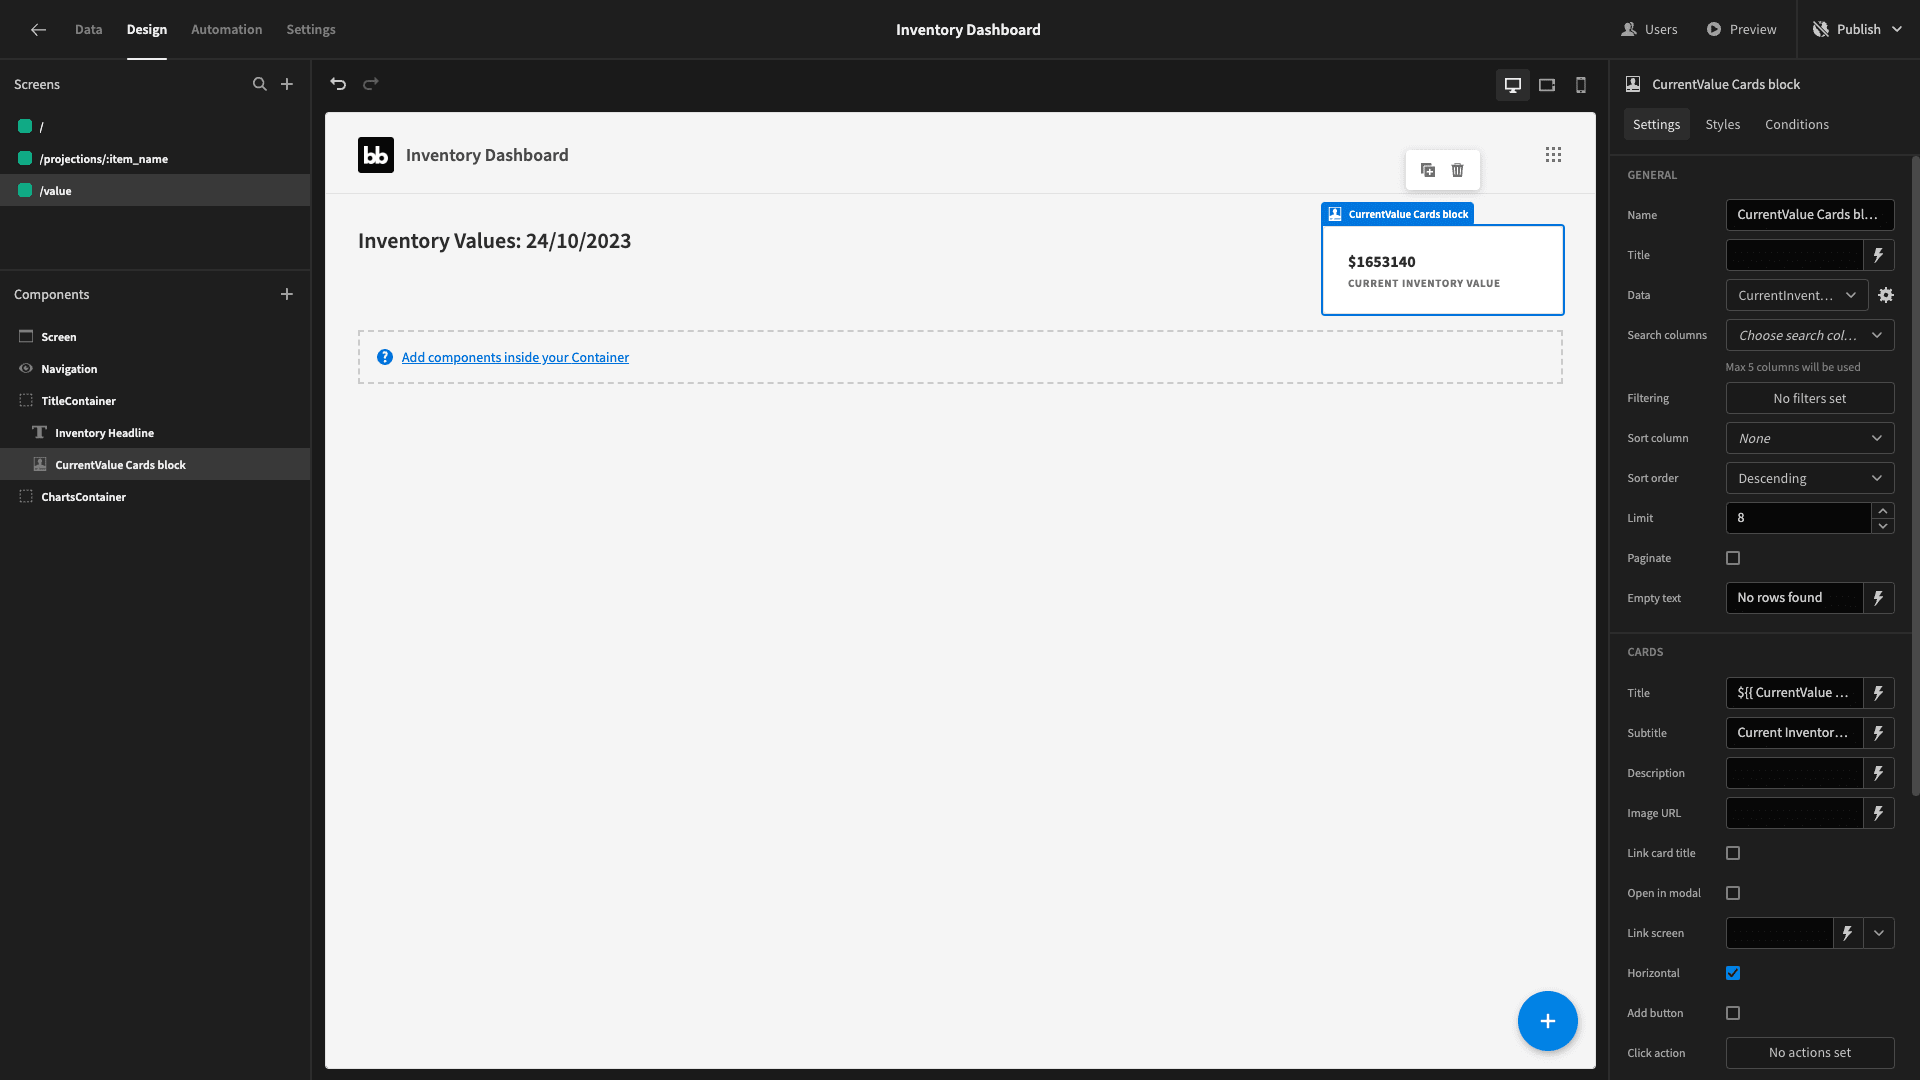1920x1080 pixels.
Task: Open the Sort order Descending dropdown
Action: (x=1810, y=478)
